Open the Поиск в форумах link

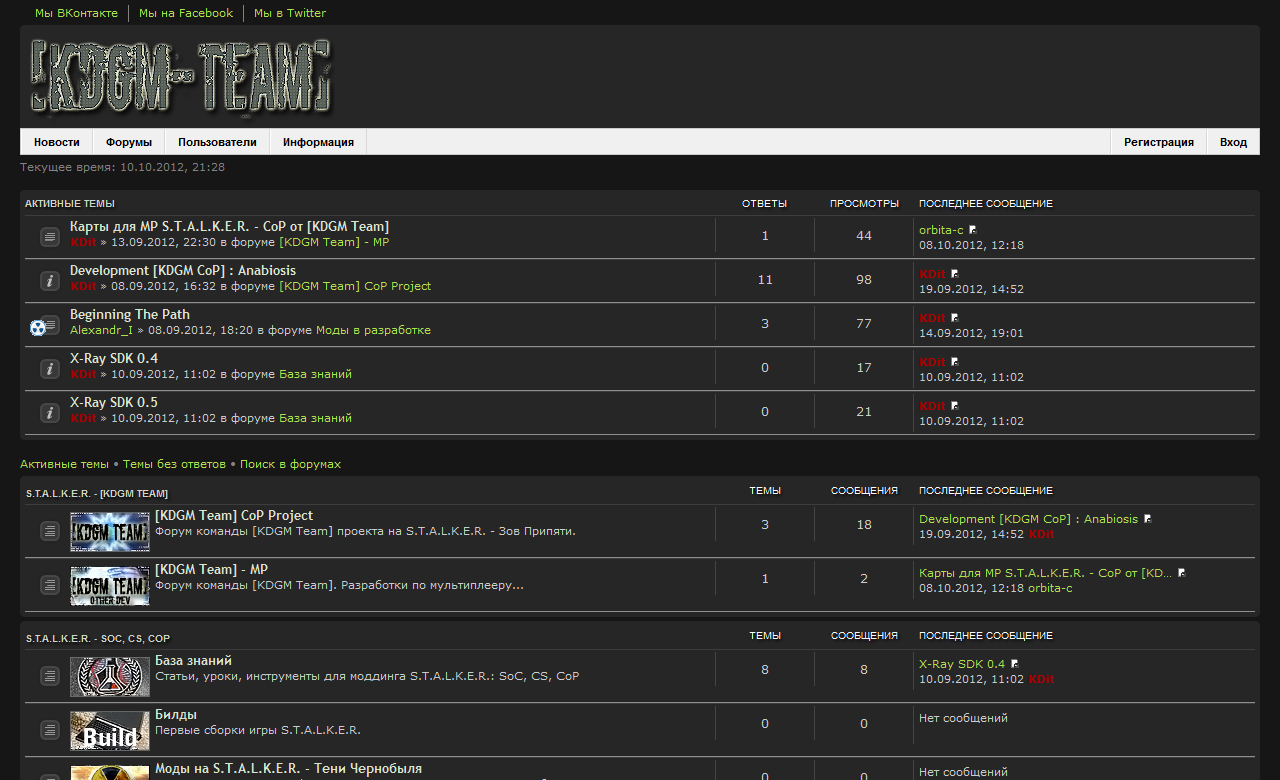tap(290, 464)
